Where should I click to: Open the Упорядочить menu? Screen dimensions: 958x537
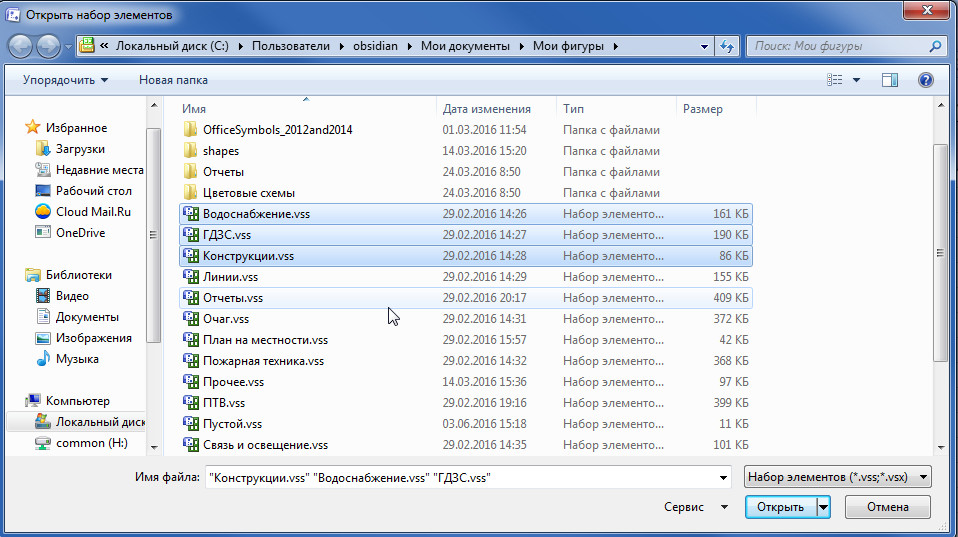coord(65,80)
